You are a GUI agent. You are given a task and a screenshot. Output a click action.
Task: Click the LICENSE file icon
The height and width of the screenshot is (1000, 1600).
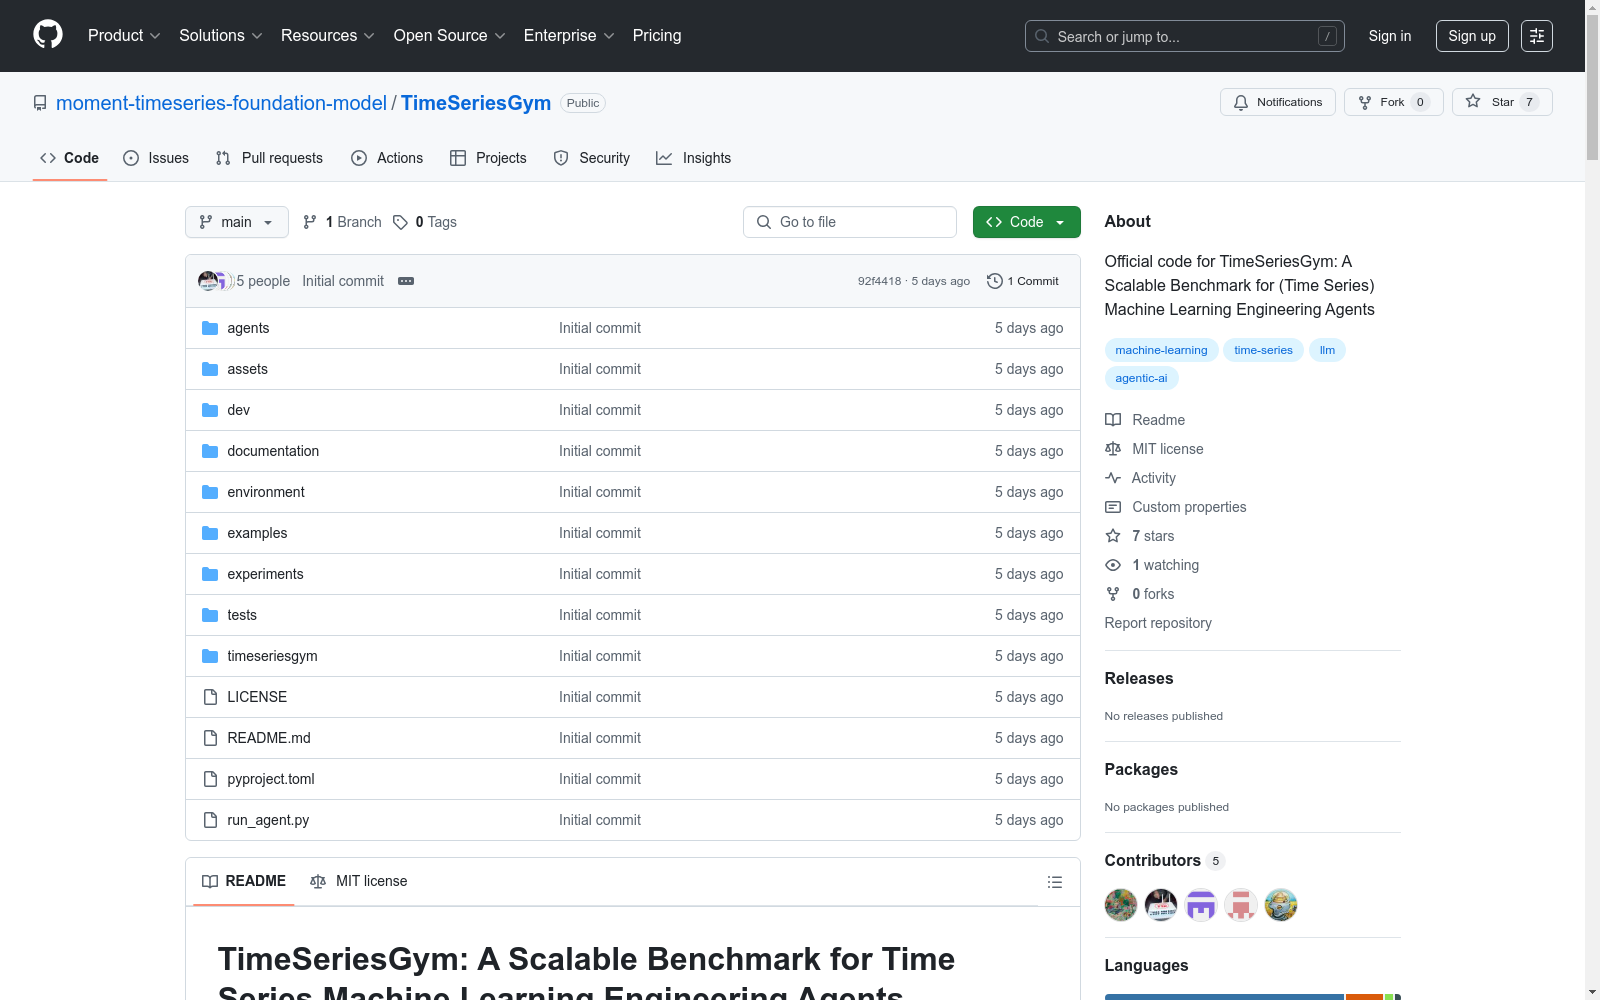click(x=210, y=697)
